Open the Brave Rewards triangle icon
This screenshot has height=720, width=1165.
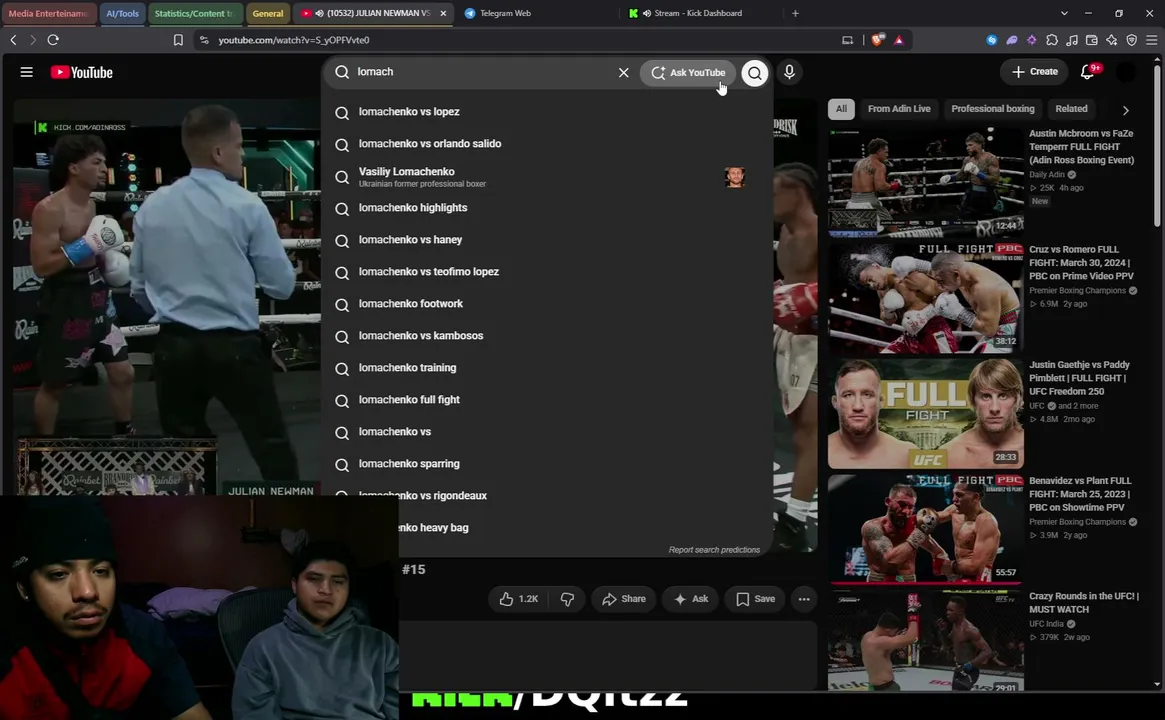899,40
